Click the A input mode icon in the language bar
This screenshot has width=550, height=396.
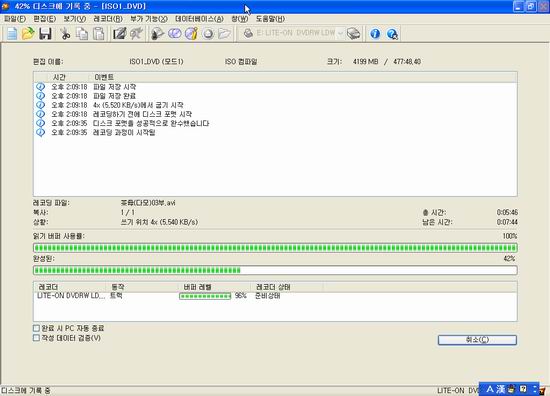pos(490,389)
